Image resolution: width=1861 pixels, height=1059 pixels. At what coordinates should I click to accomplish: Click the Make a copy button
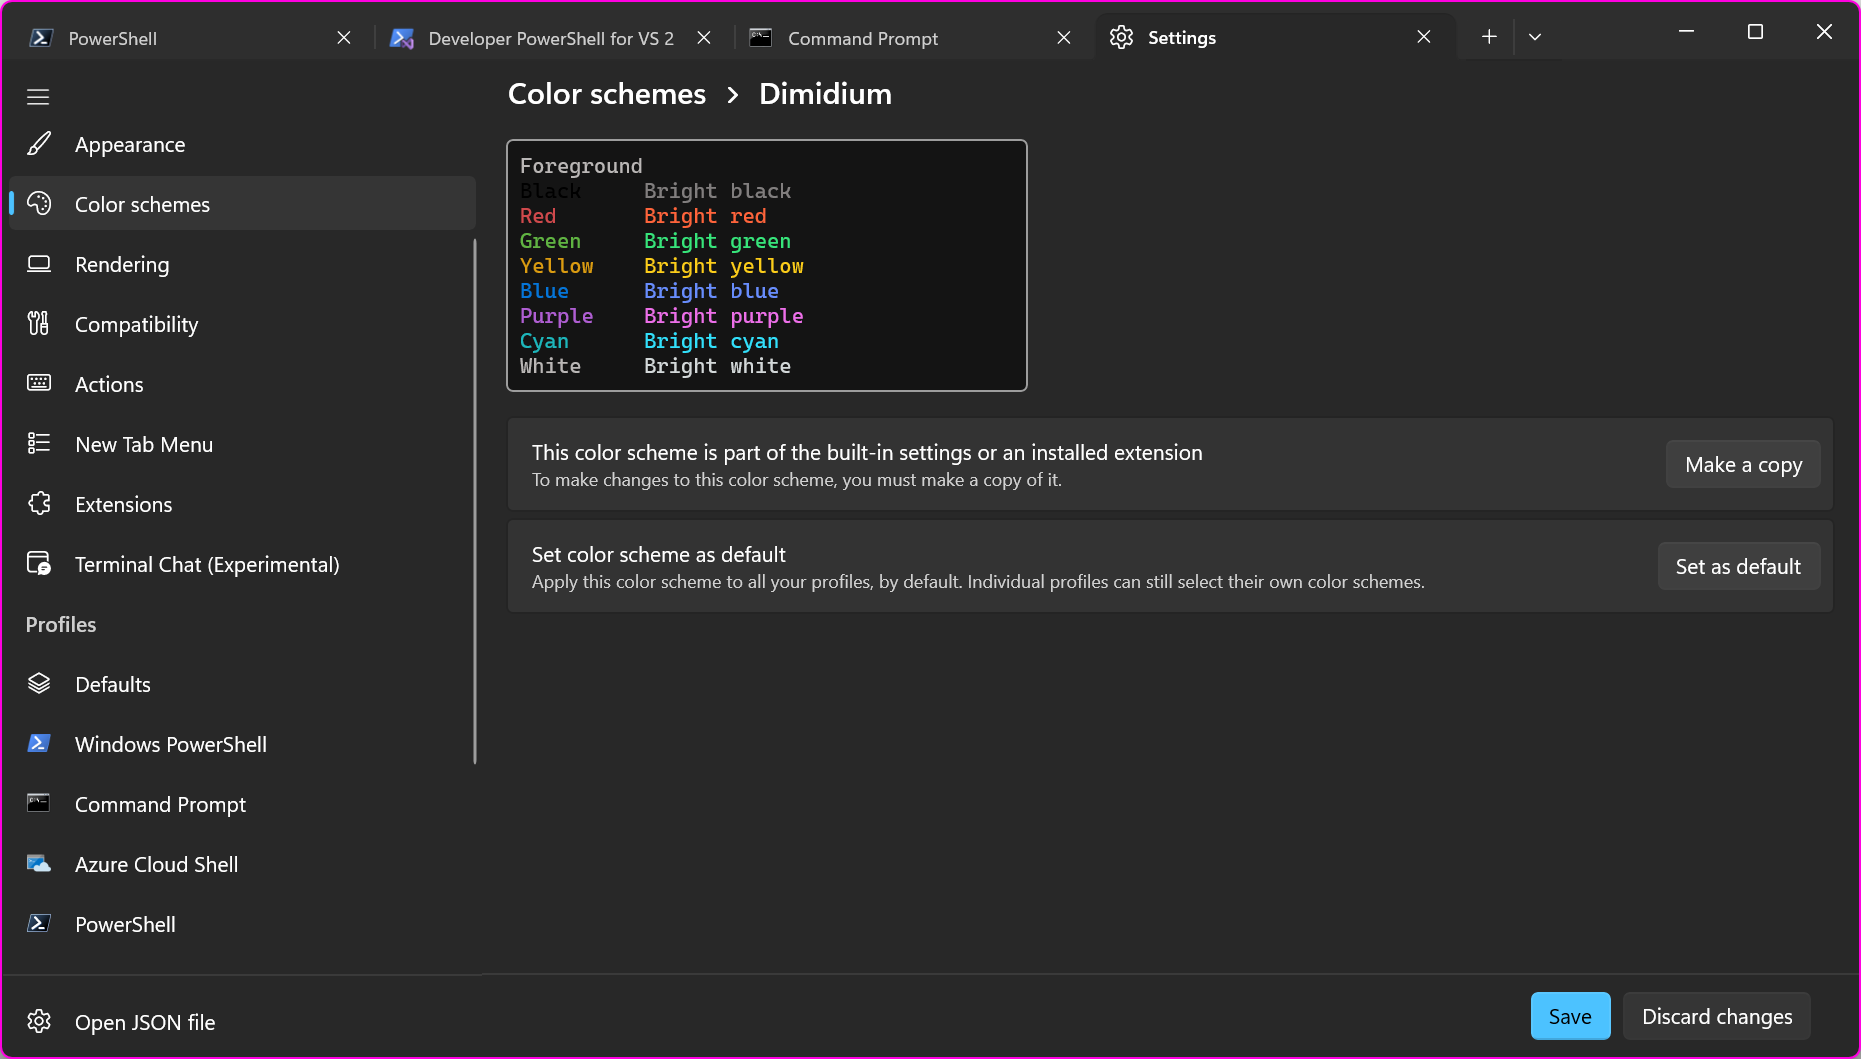pos(1743,464)
